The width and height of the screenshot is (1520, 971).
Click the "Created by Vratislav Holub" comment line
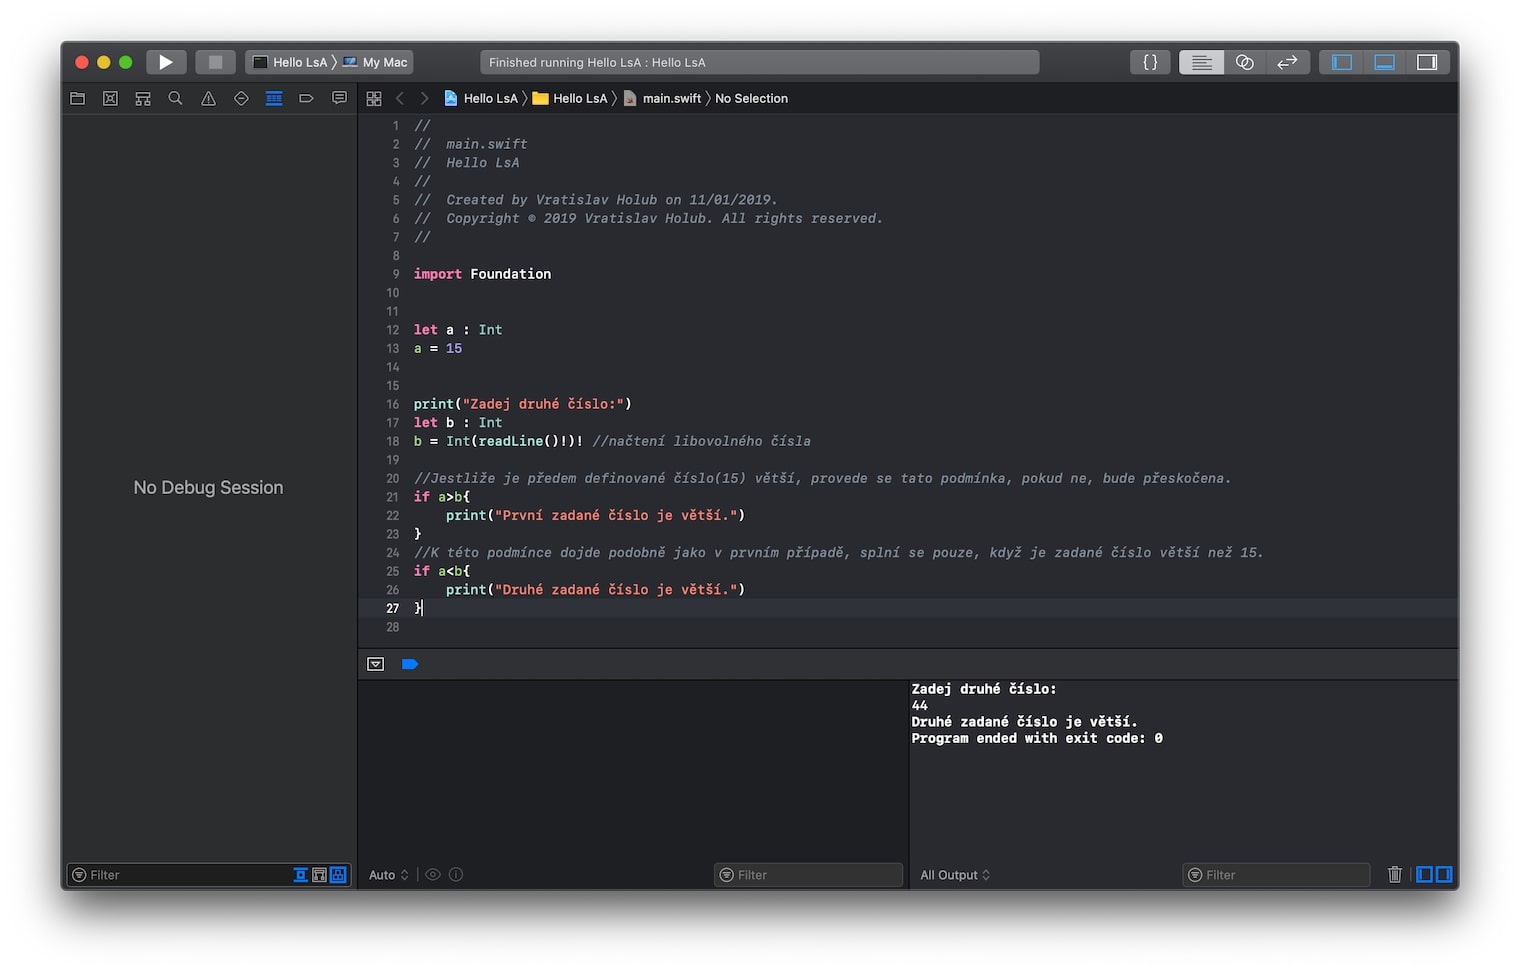596,200
